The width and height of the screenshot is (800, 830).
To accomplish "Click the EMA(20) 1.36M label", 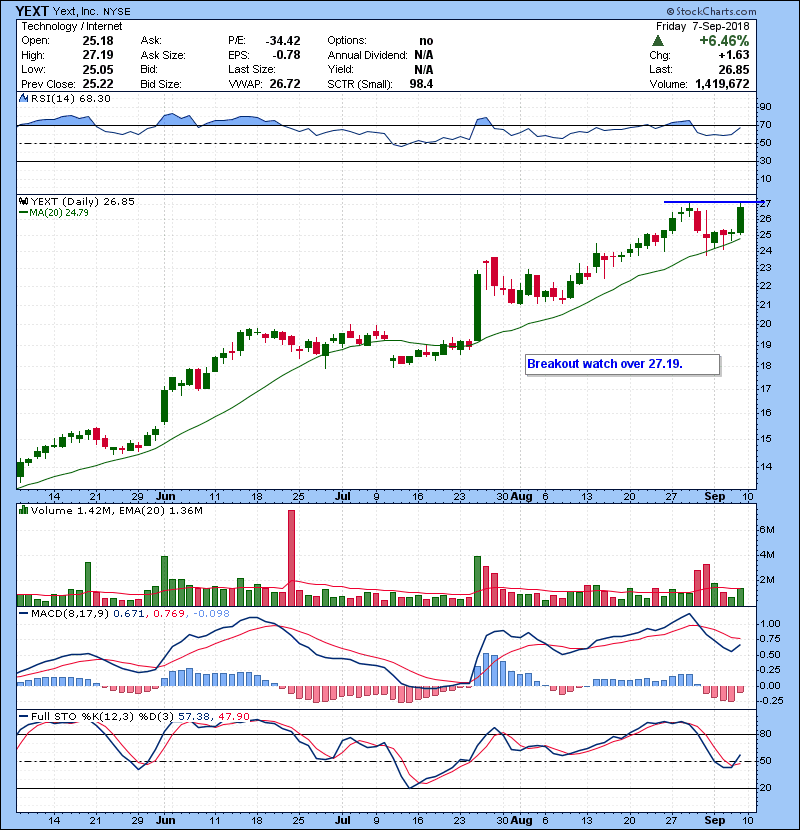I will click(161, 510).
